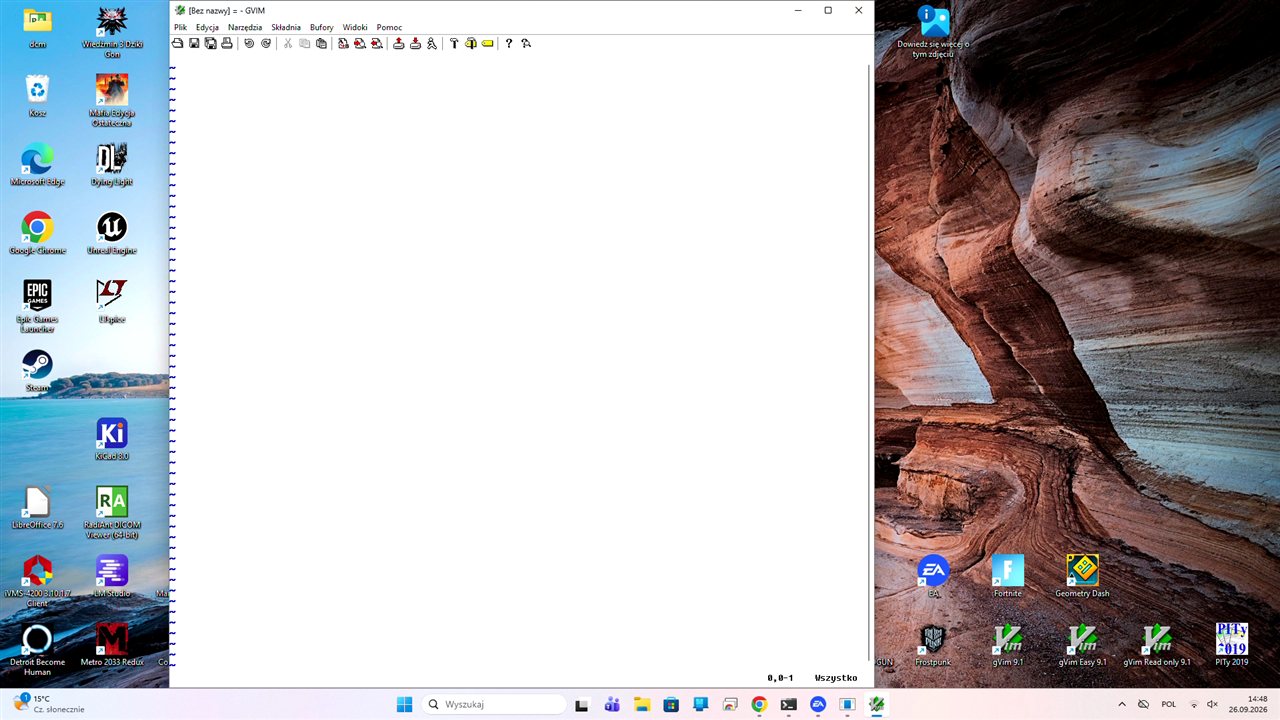Screen dimensions: 1280x720
Task: Click the Paste clipboard icon
Action: (321, 43)
